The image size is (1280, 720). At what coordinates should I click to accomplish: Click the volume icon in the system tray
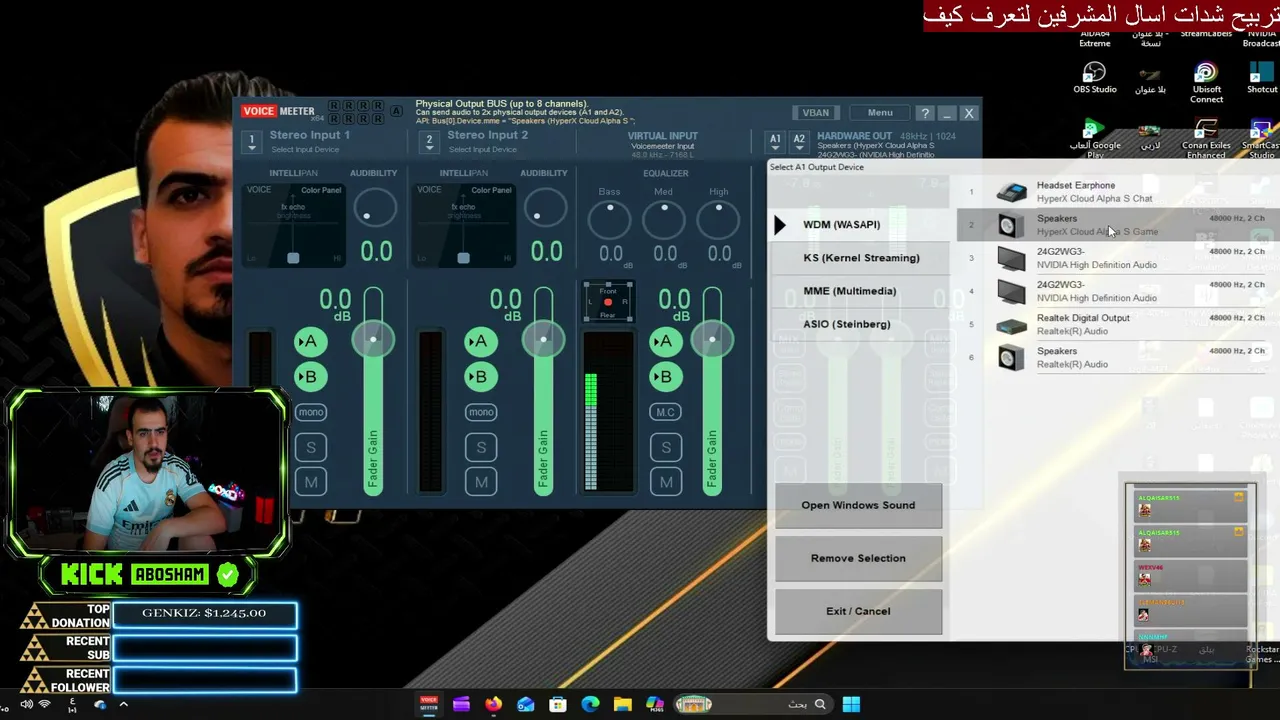coord(26,704)
